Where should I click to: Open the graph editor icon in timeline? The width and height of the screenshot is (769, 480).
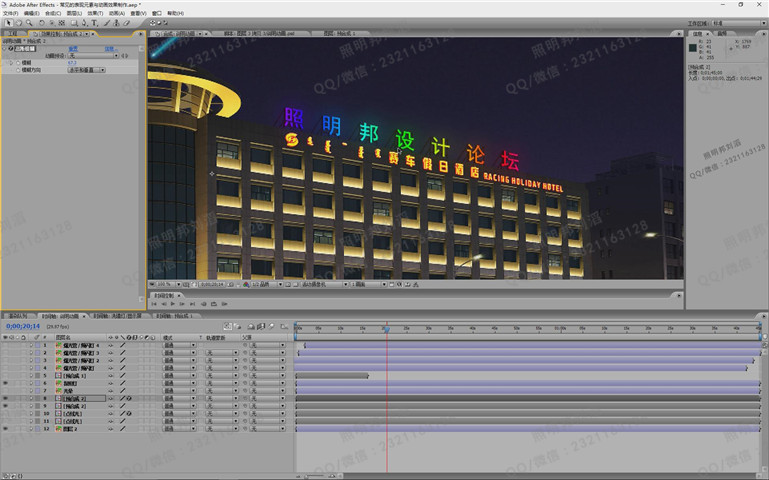coord(284,326)
